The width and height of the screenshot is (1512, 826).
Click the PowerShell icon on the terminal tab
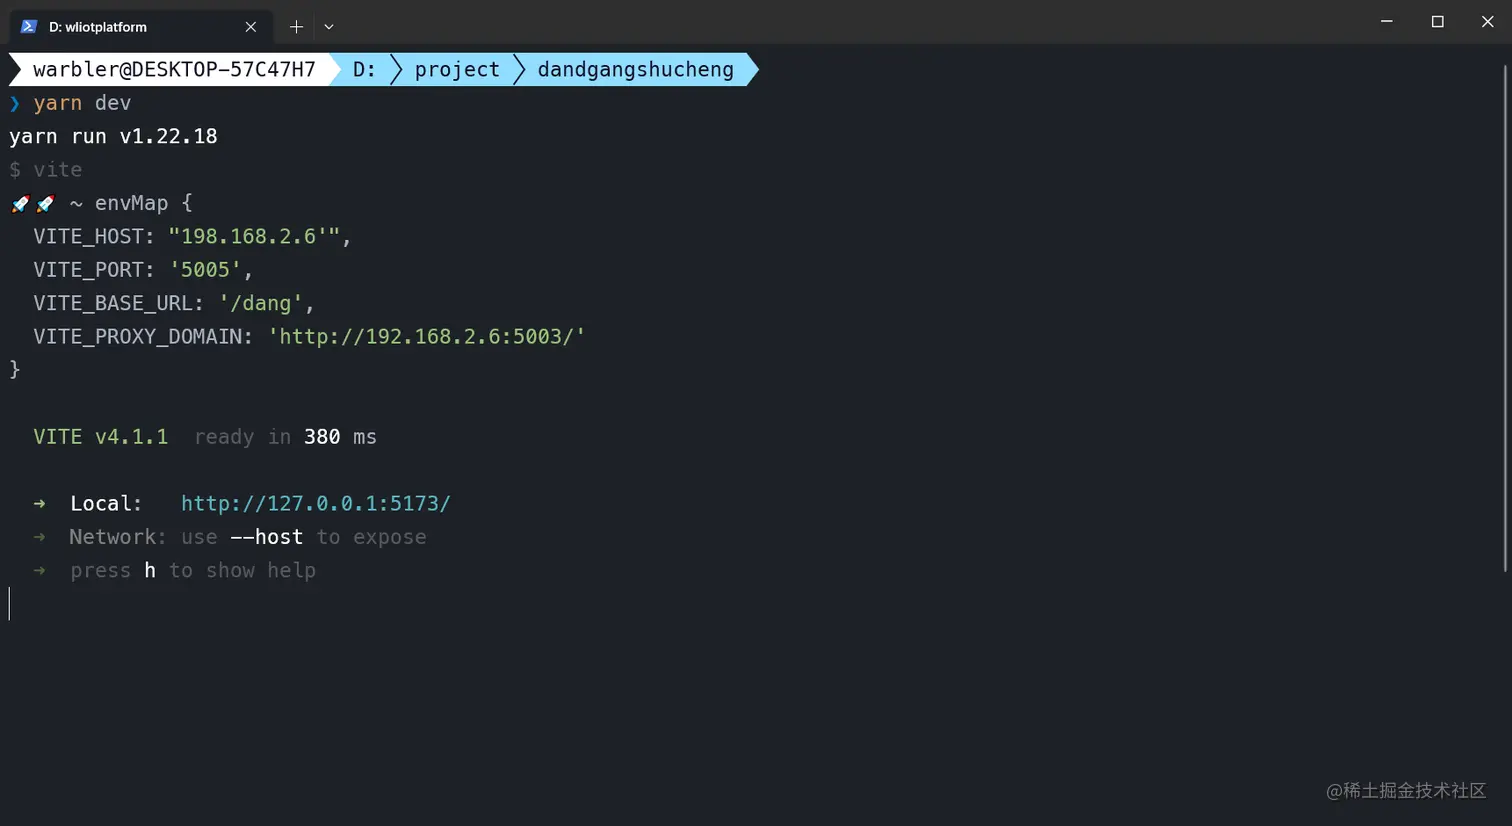click(x=28, y=27)
